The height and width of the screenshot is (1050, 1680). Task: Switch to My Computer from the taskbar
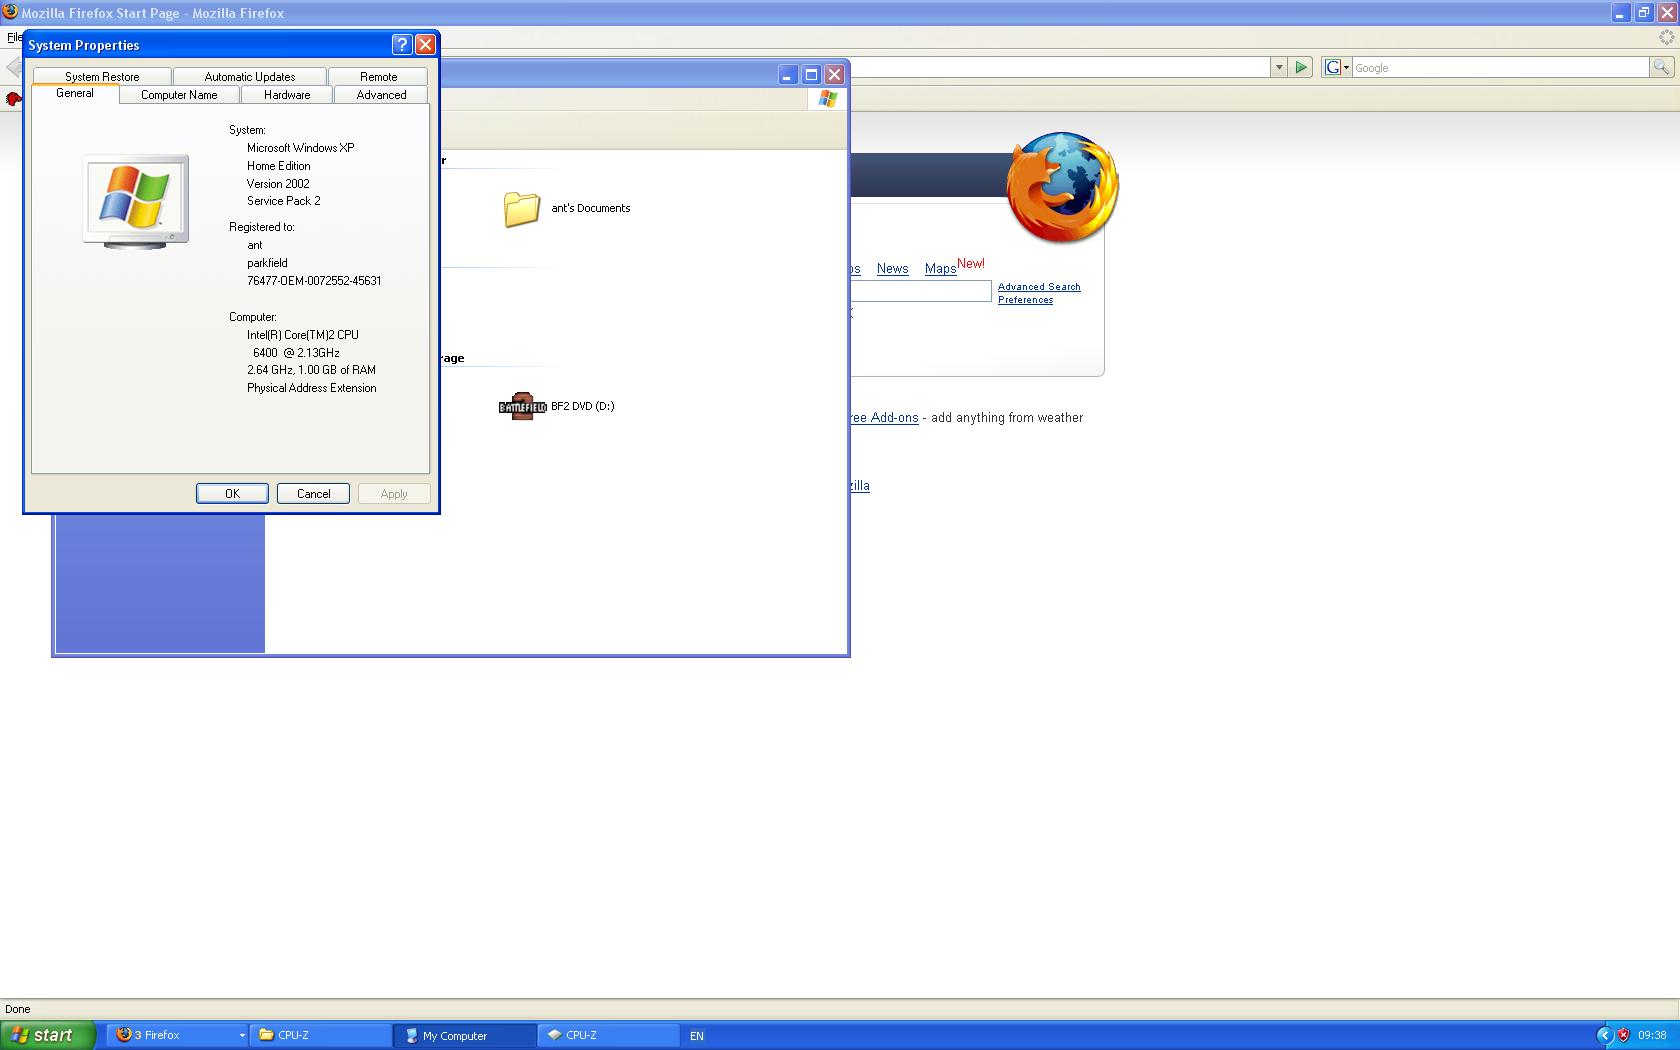(x=466, y=1035)
